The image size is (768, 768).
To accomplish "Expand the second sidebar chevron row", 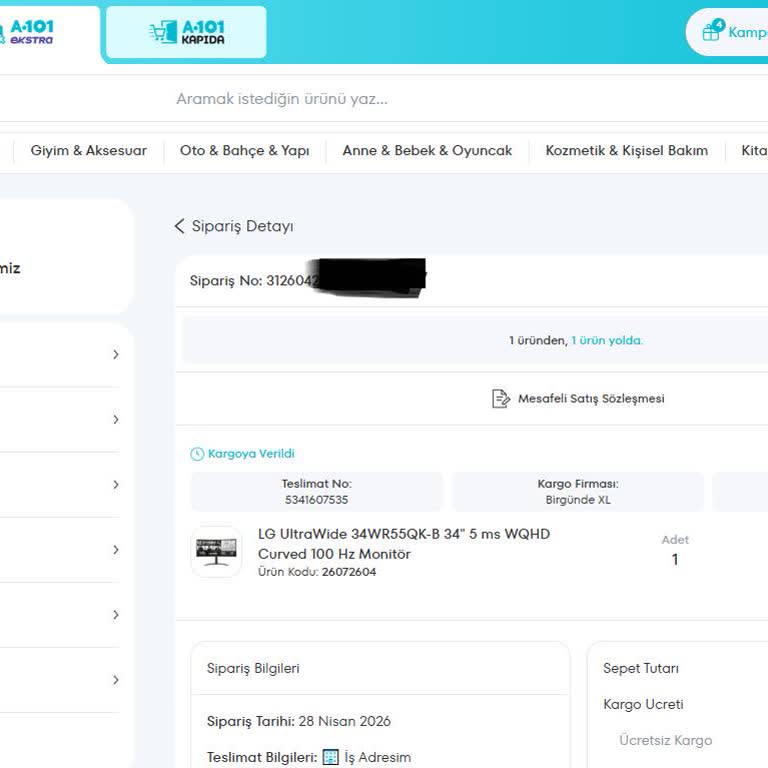I will click(116, 419).
